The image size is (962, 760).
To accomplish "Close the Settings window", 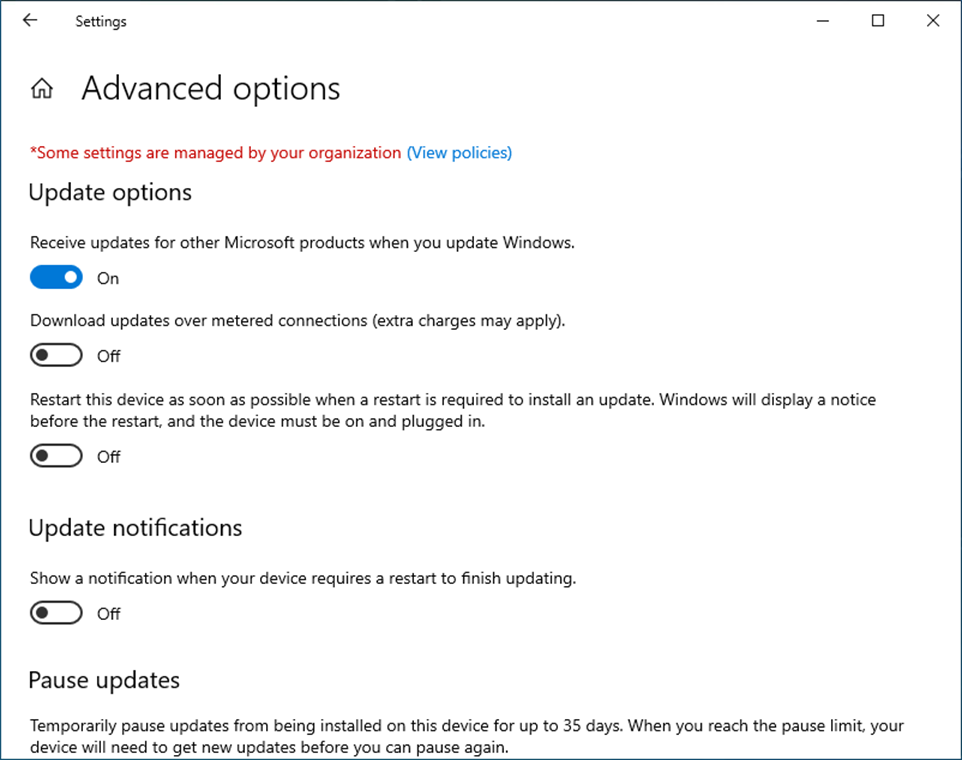I will coord(933,21).
